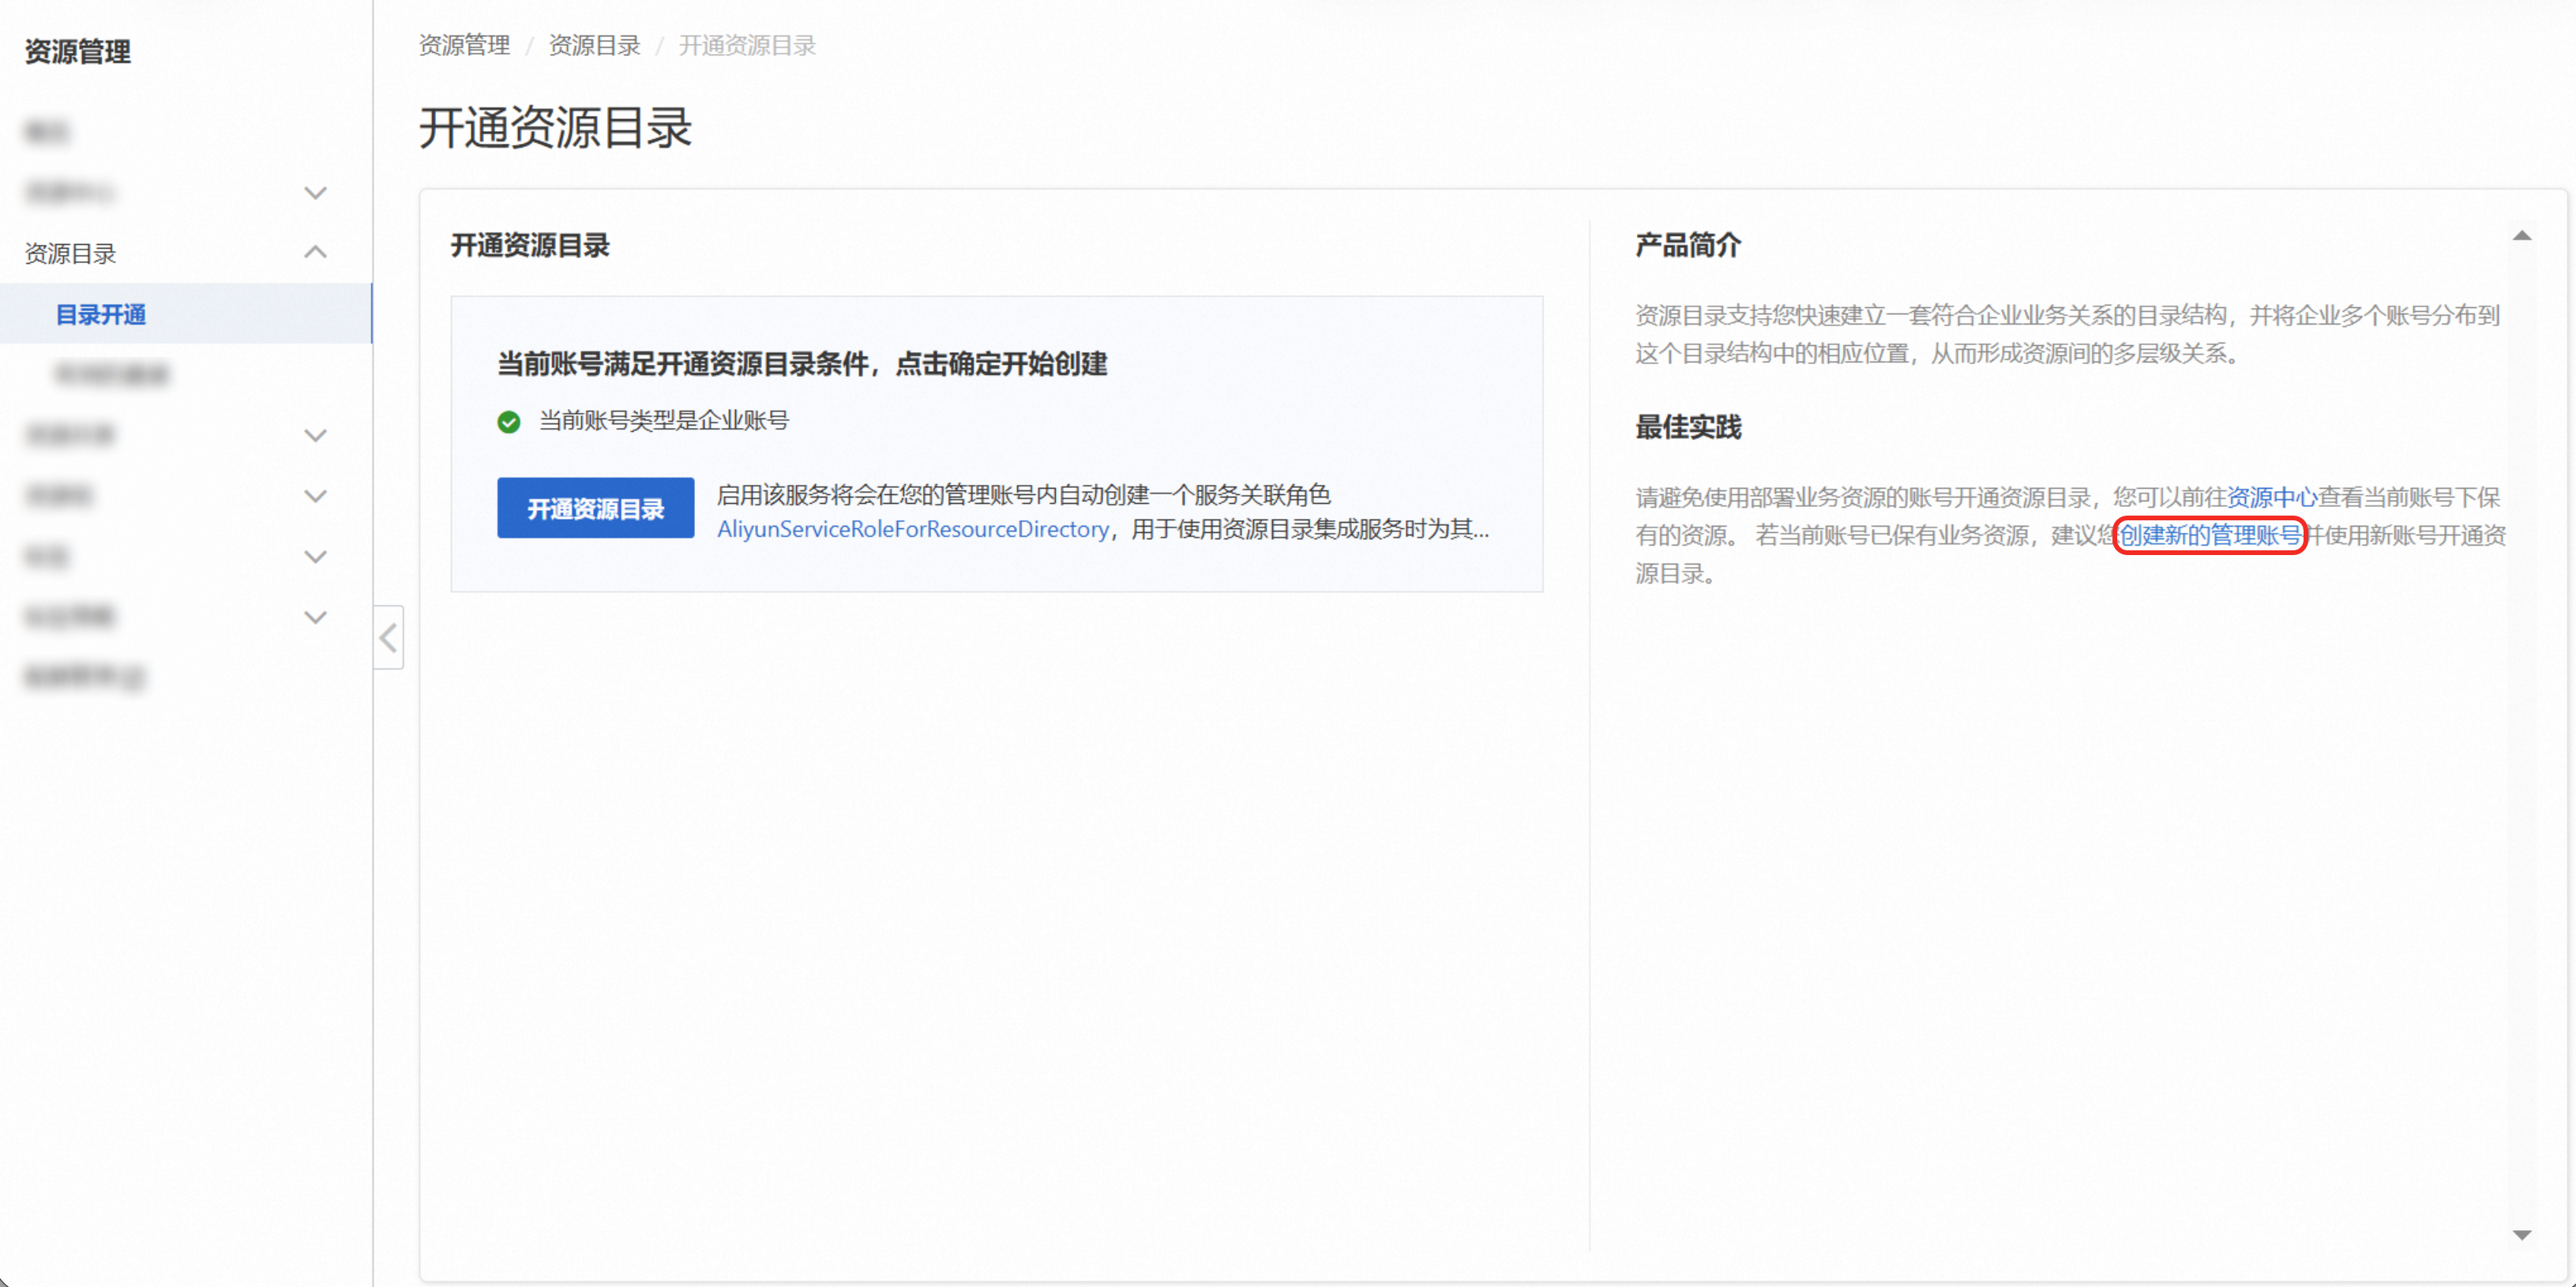Expand the last sidebar chevron
The height and width of the screenshot is (1287, 2576).
315,617
